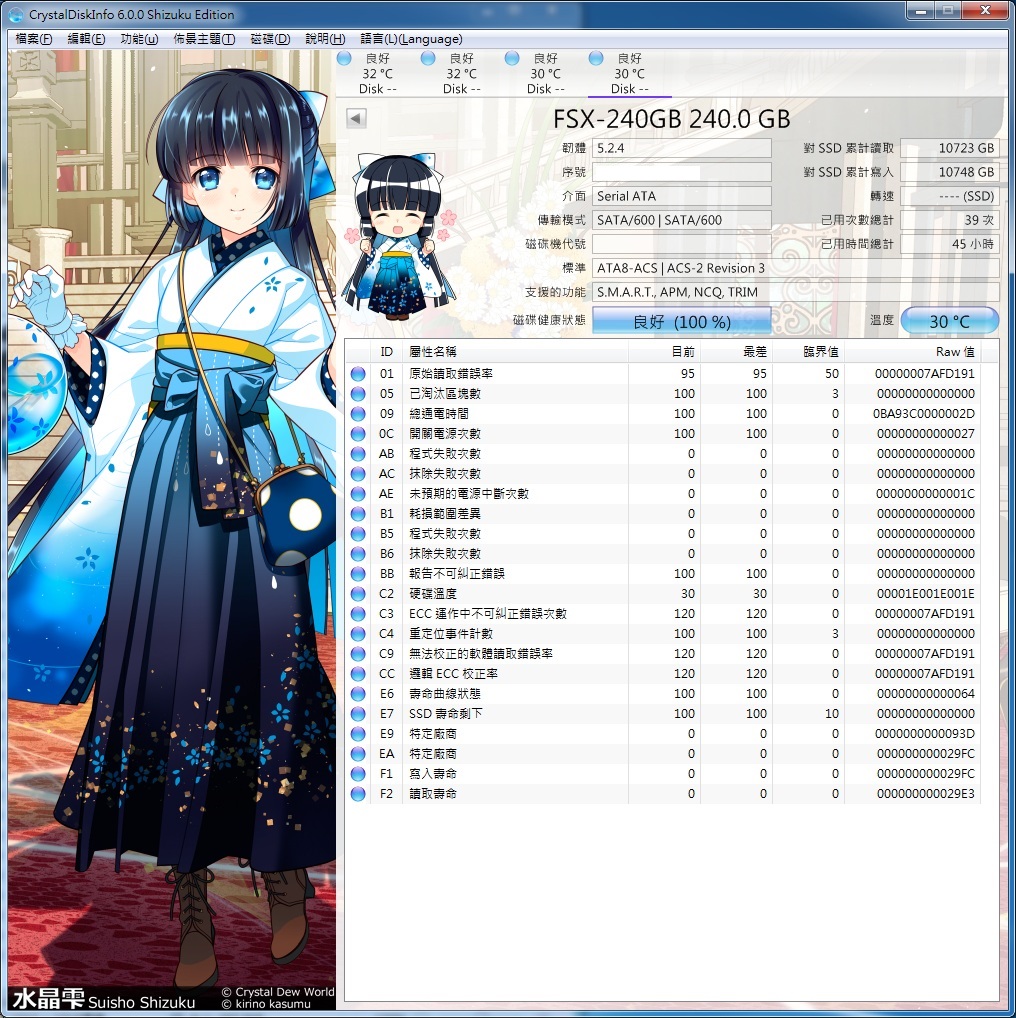1016x1018 pixels.
Task: Click the power-on hours value 45 小時
Action: click(x=949, y=244)
